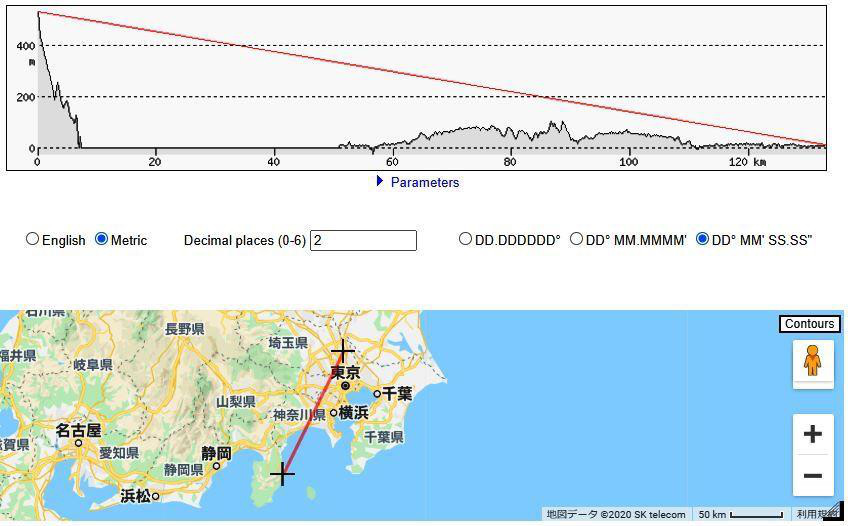This screenshot has width=848, height=526.
Task: Choose the DD° MM' SS.SS" coordinate format
Action: [702, 239]
